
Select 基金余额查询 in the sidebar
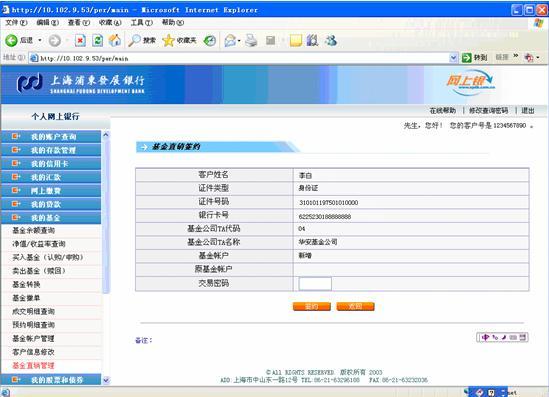34,230
